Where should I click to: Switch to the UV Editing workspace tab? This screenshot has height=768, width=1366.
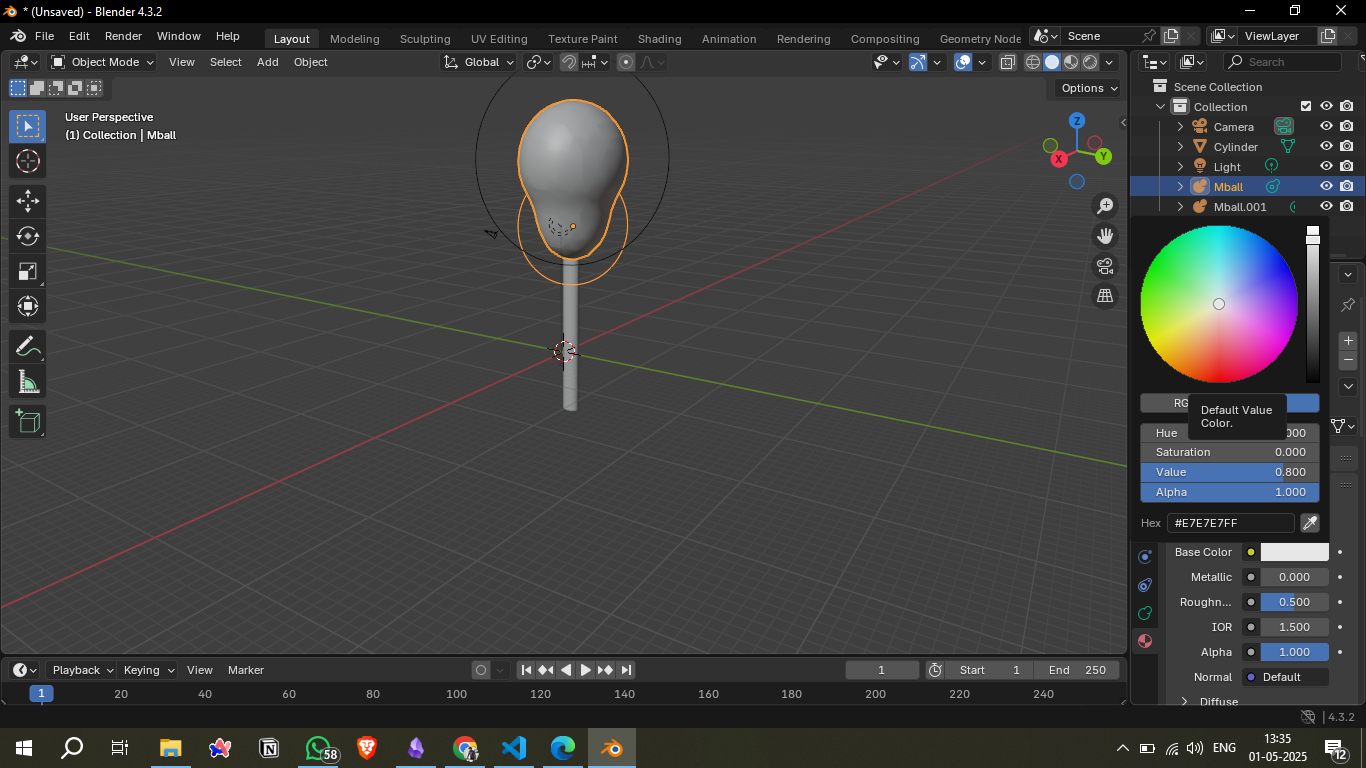[499, 39]
